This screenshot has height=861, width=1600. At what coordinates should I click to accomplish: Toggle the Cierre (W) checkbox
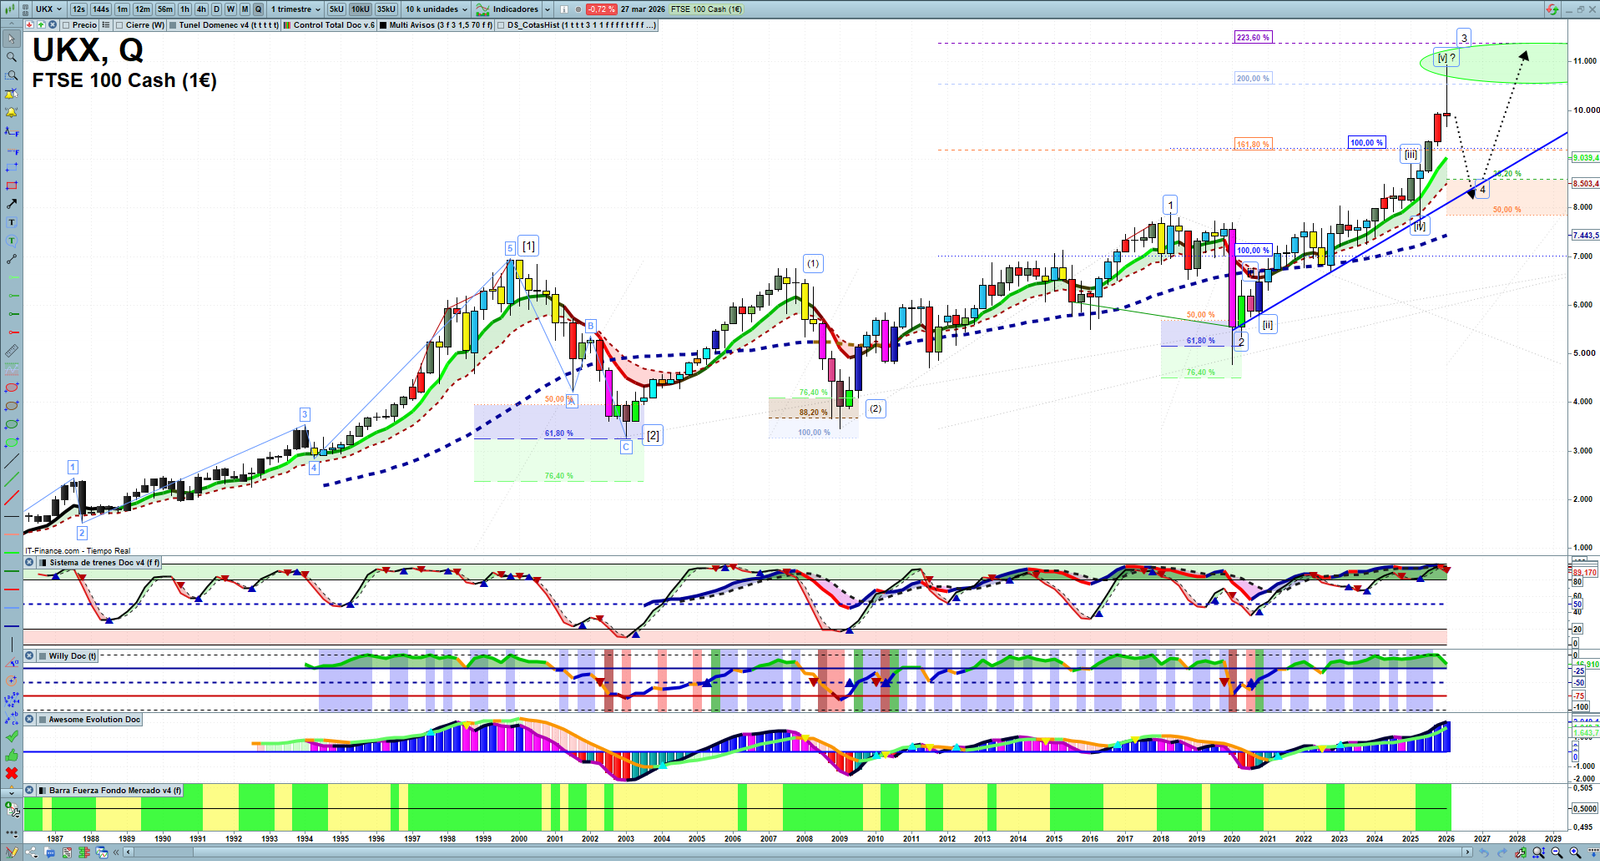pyautogui.click(x=120, y=25)
